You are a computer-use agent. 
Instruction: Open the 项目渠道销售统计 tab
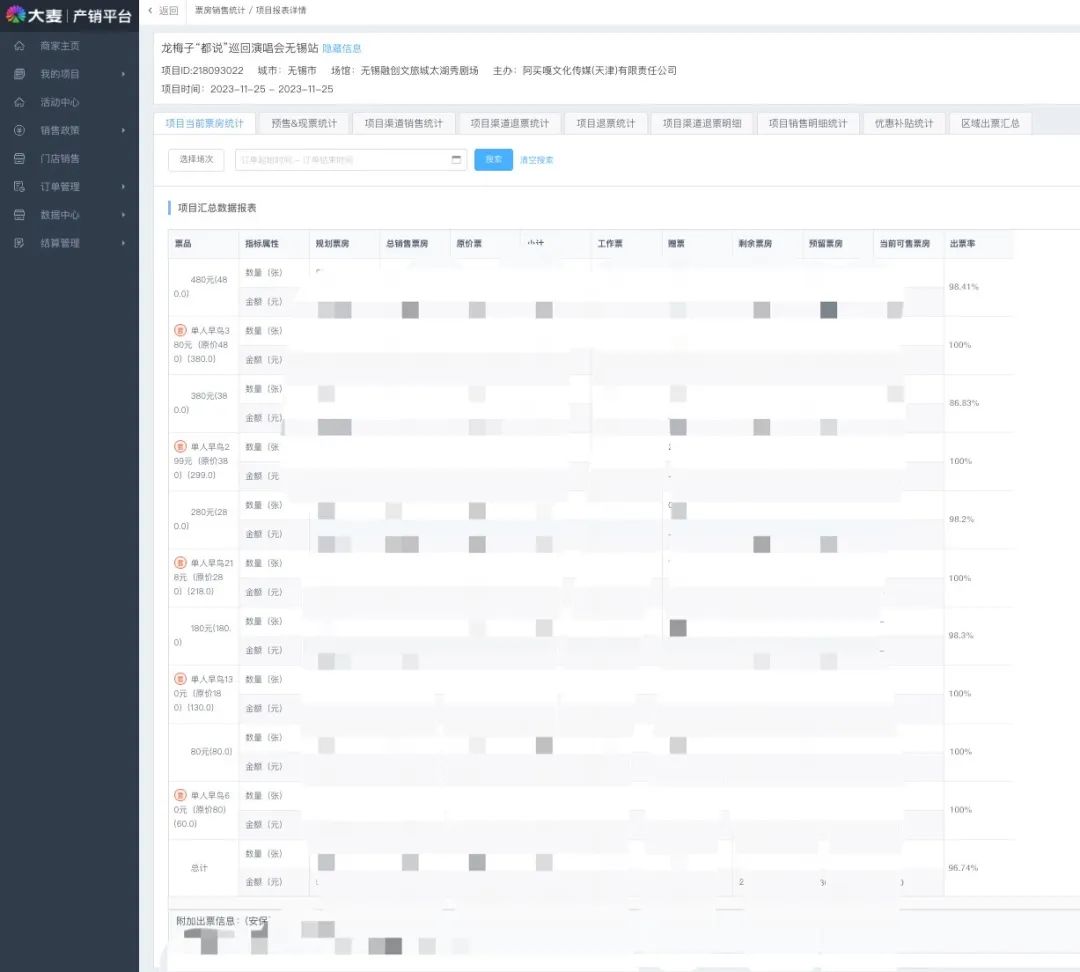coord(403,123)
